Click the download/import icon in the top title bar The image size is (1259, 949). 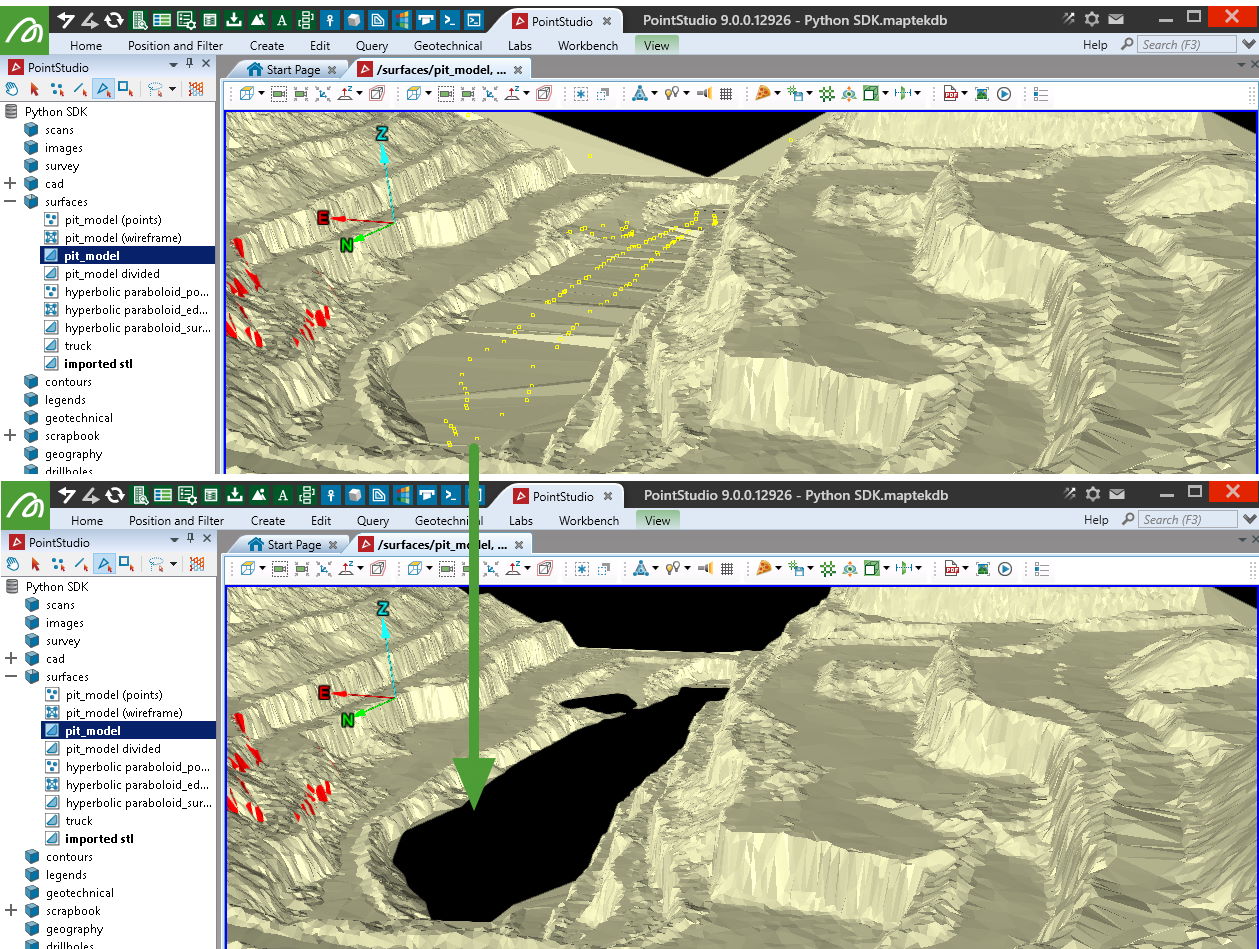click(234, 19)
